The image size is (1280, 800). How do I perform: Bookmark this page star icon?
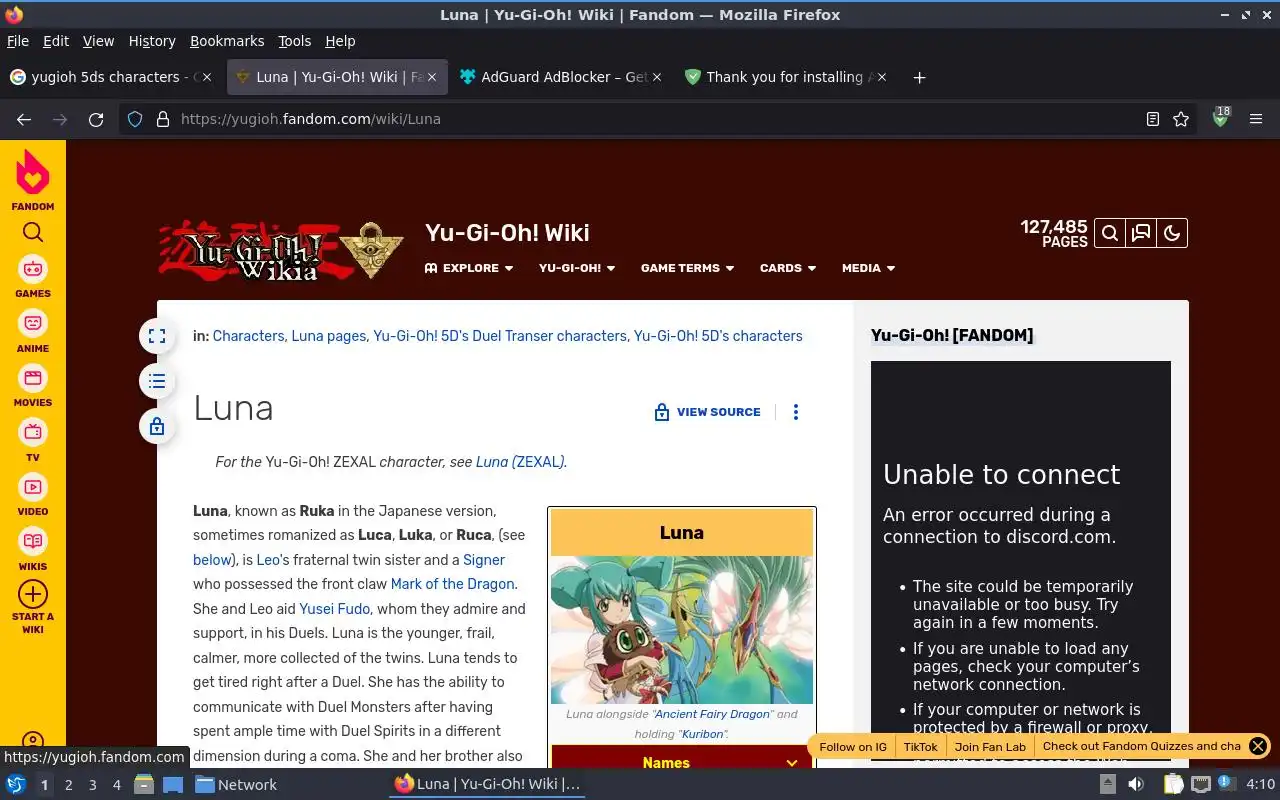tap(1181, 119)
